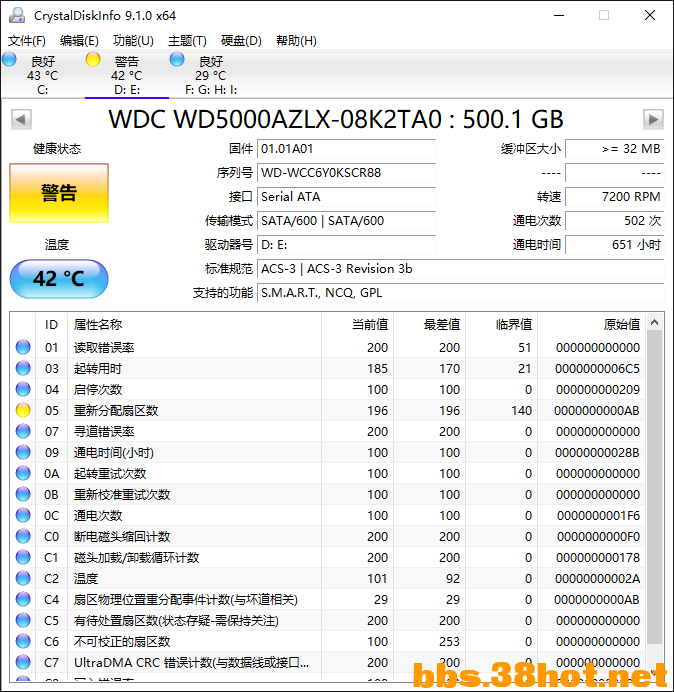Click the CrystalDiskInfo app icon in title bar
The image size is (674, 692).
(17, 15)
